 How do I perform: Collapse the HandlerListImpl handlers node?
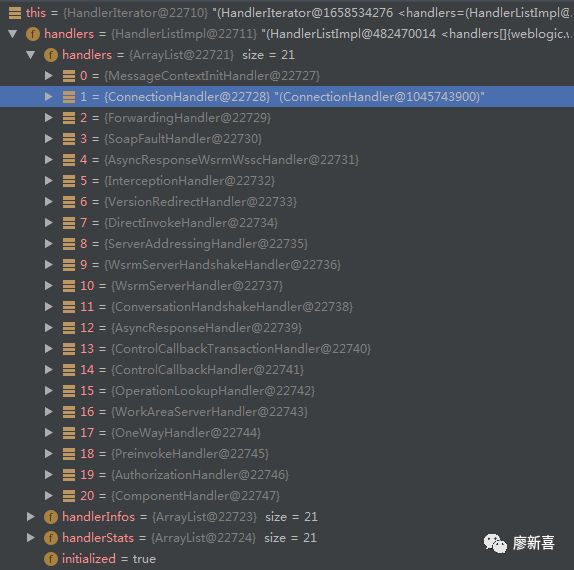(x=13, y=34)
